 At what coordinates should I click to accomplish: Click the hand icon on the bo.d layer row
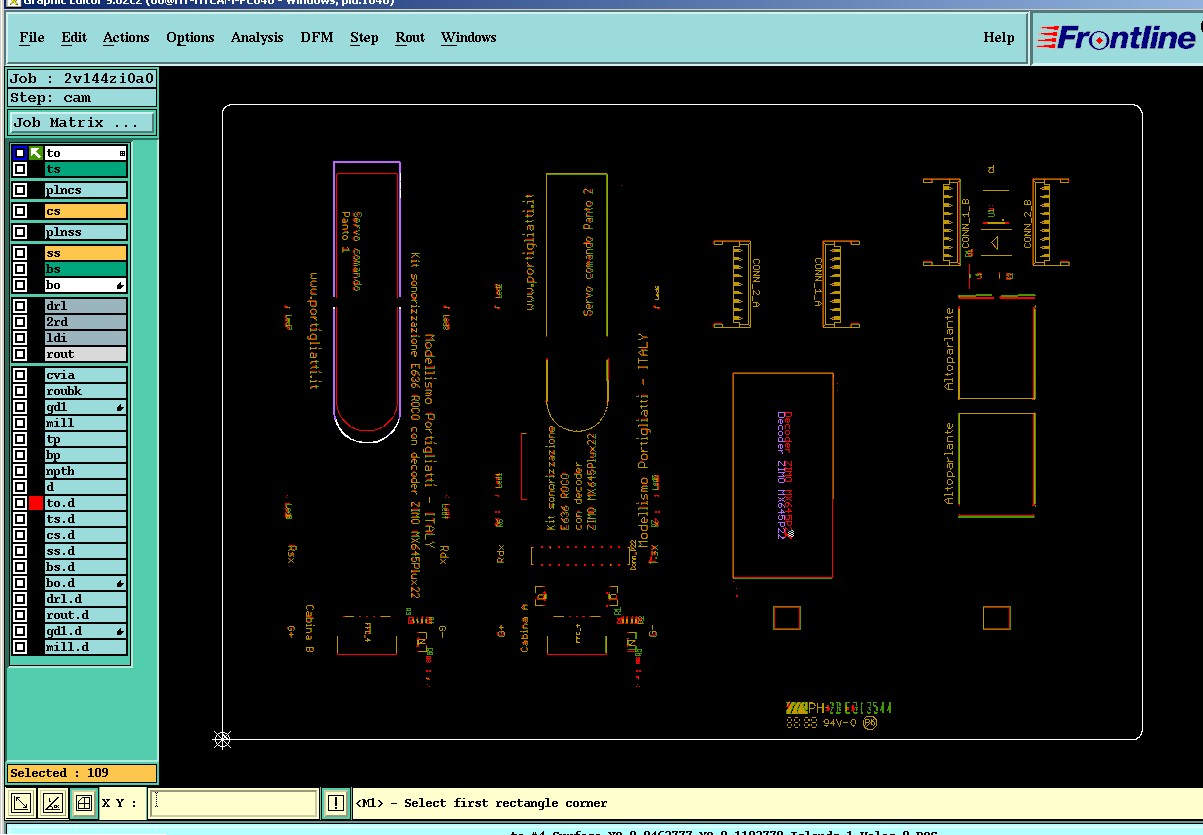120,583
